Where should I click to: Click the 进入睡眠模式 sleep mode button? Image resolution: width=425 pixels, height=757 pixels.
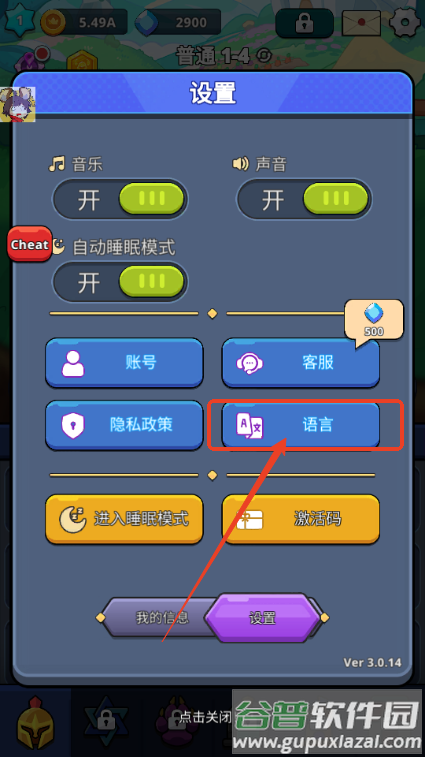click(124, 519)
